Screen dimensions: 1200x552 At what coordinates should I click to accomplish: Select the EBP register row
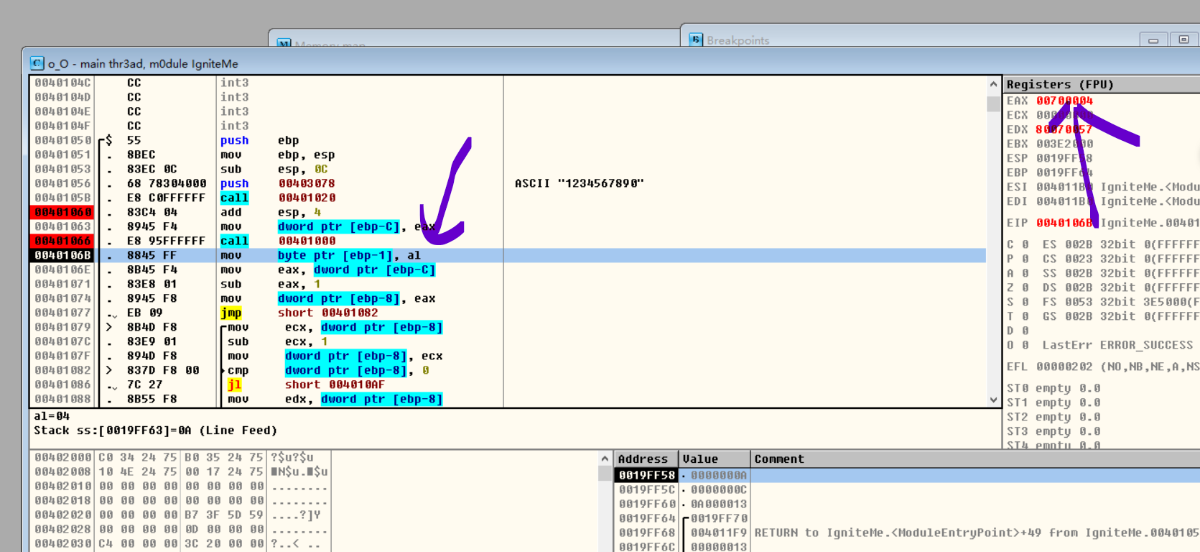click(1100, 172)
